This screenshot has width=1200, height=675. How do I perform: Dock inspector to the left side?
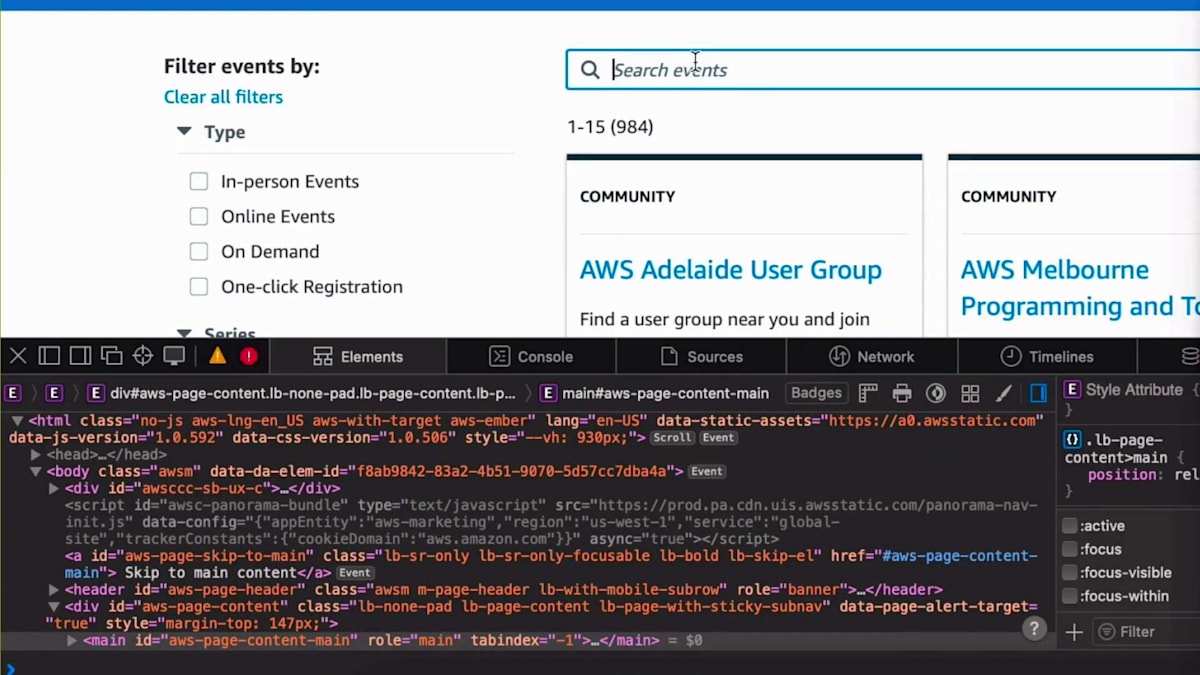click(x=49, y=356)
